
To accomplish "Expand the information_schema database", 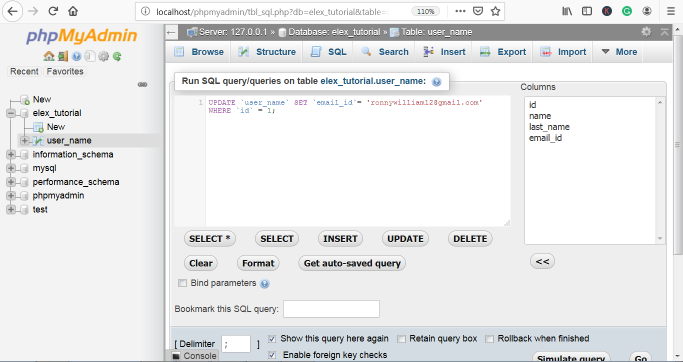I will point(11,154).
